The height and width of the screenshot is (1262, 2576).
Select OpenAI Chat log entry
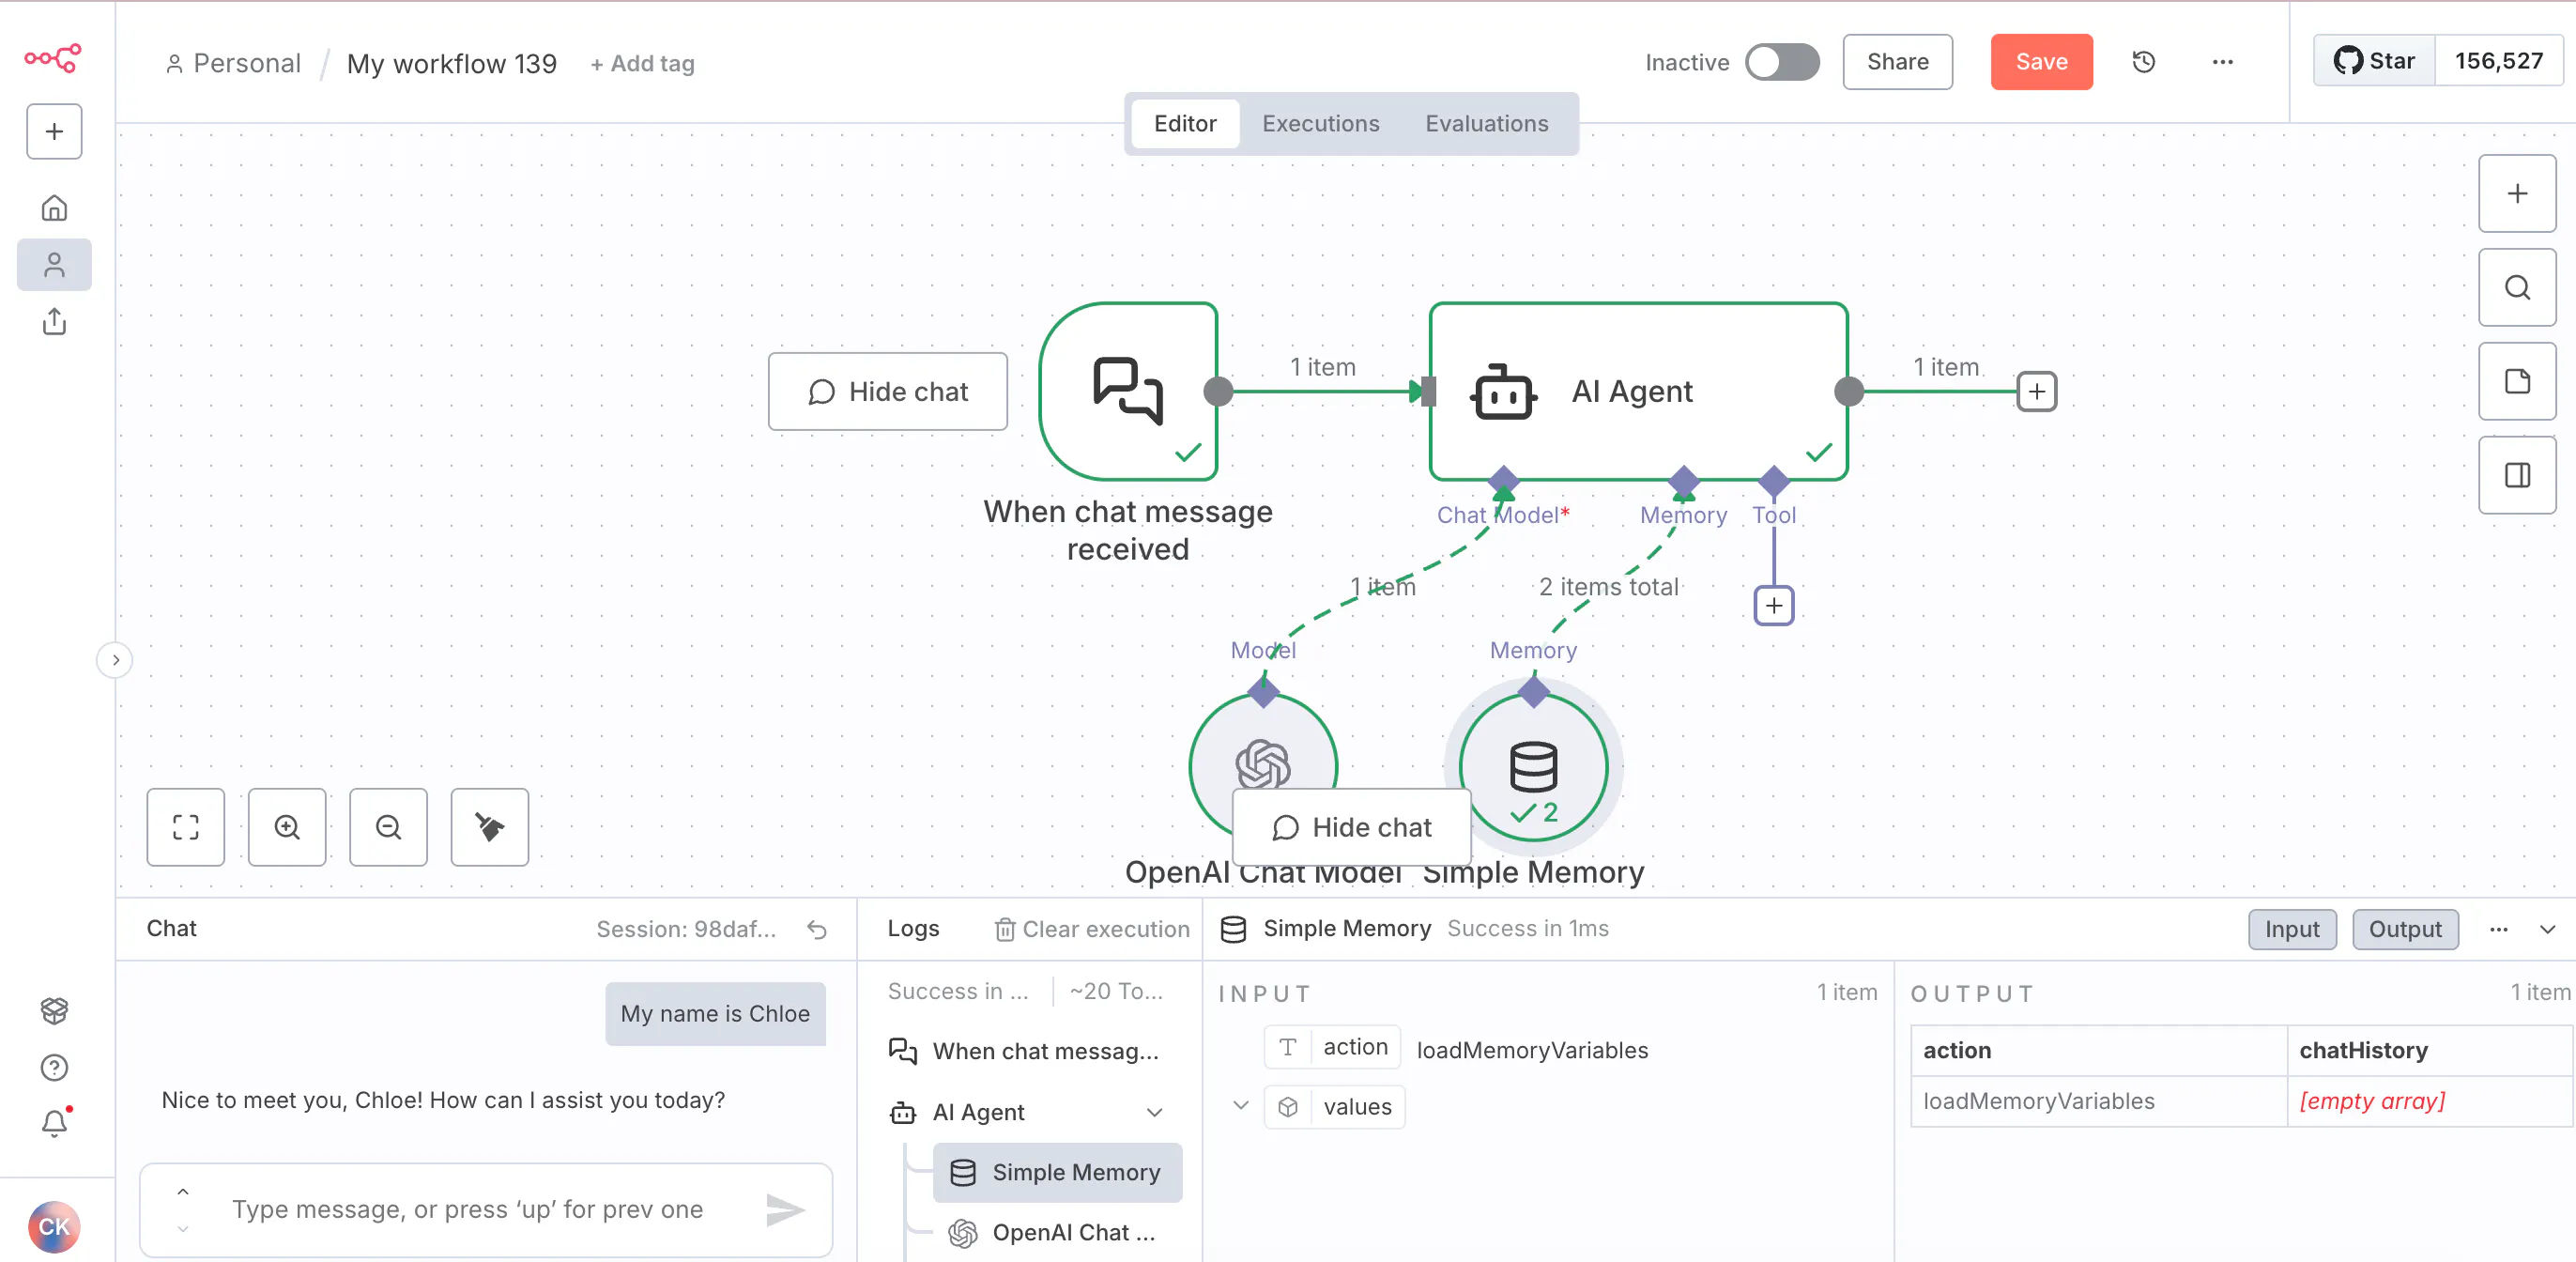coord(1057,1233)
